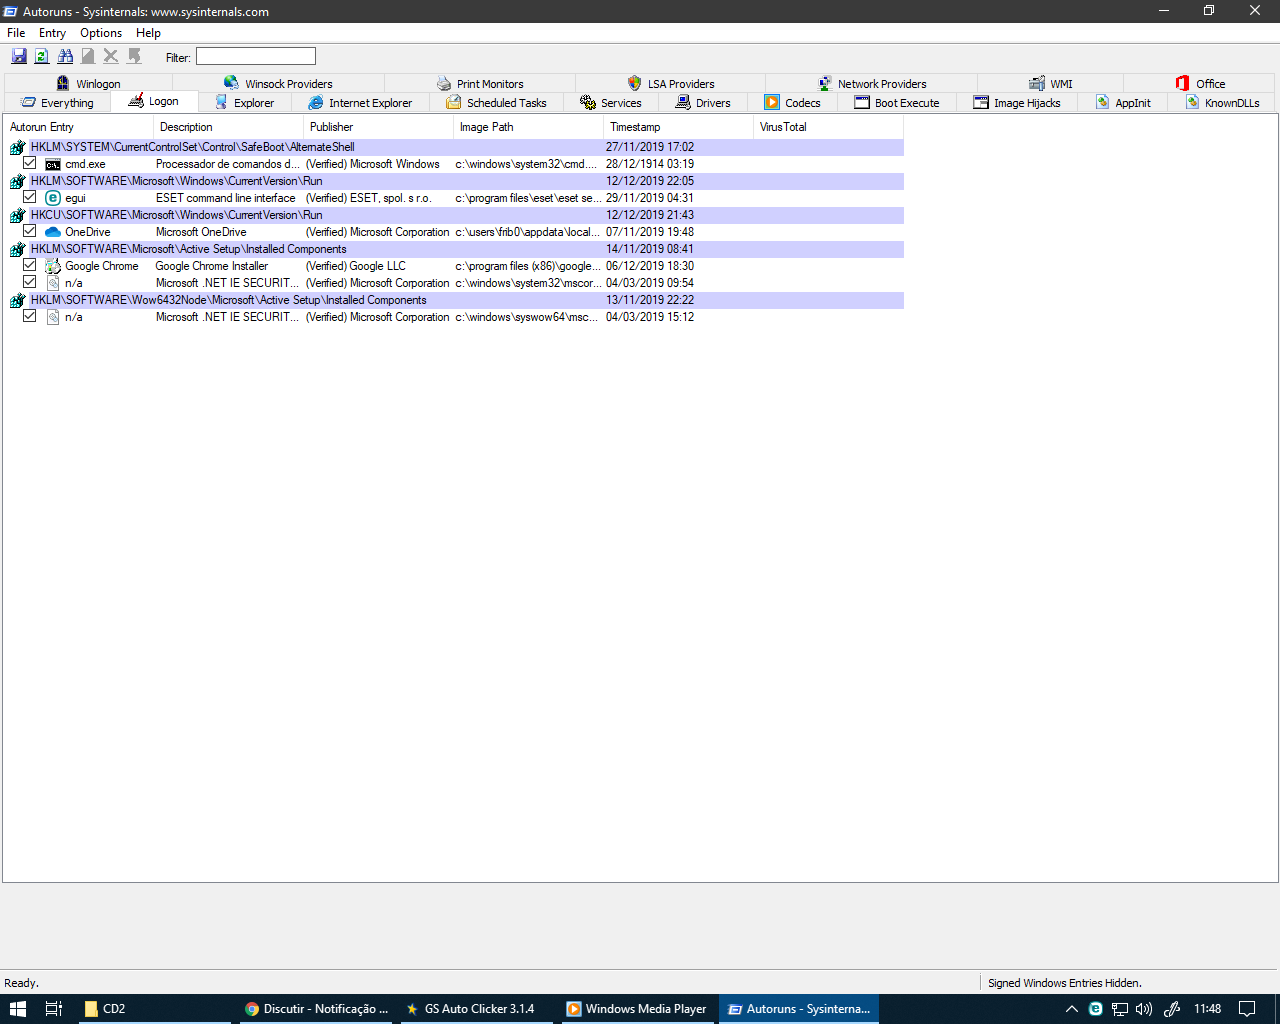
Task: Show the Codecs tab
Action: coord(792,103)
